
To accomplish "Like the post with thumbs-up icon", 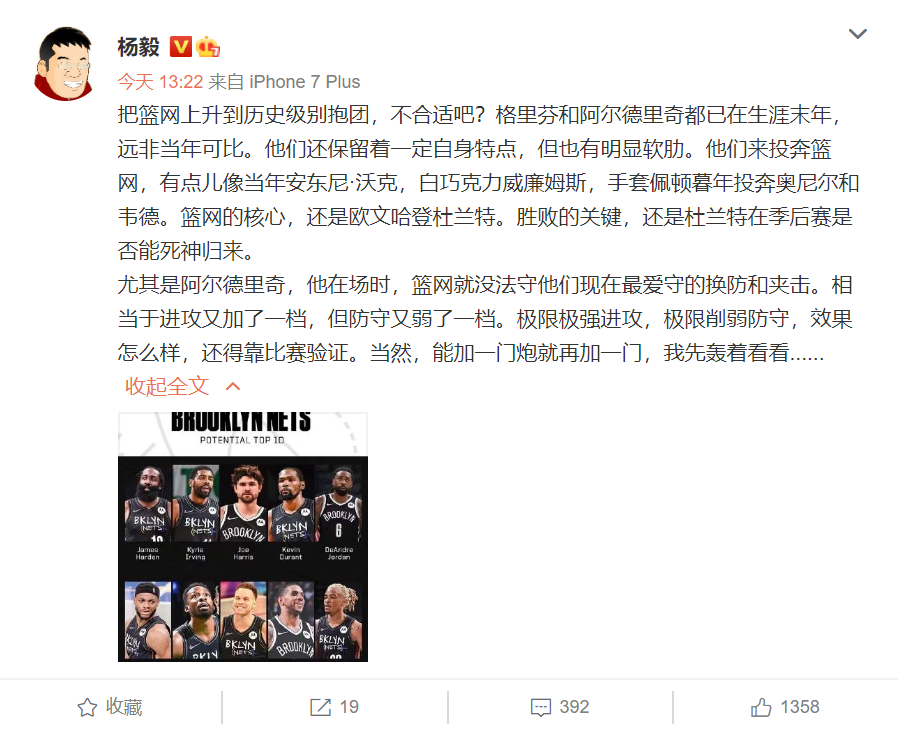I will (x=761, y=707).
